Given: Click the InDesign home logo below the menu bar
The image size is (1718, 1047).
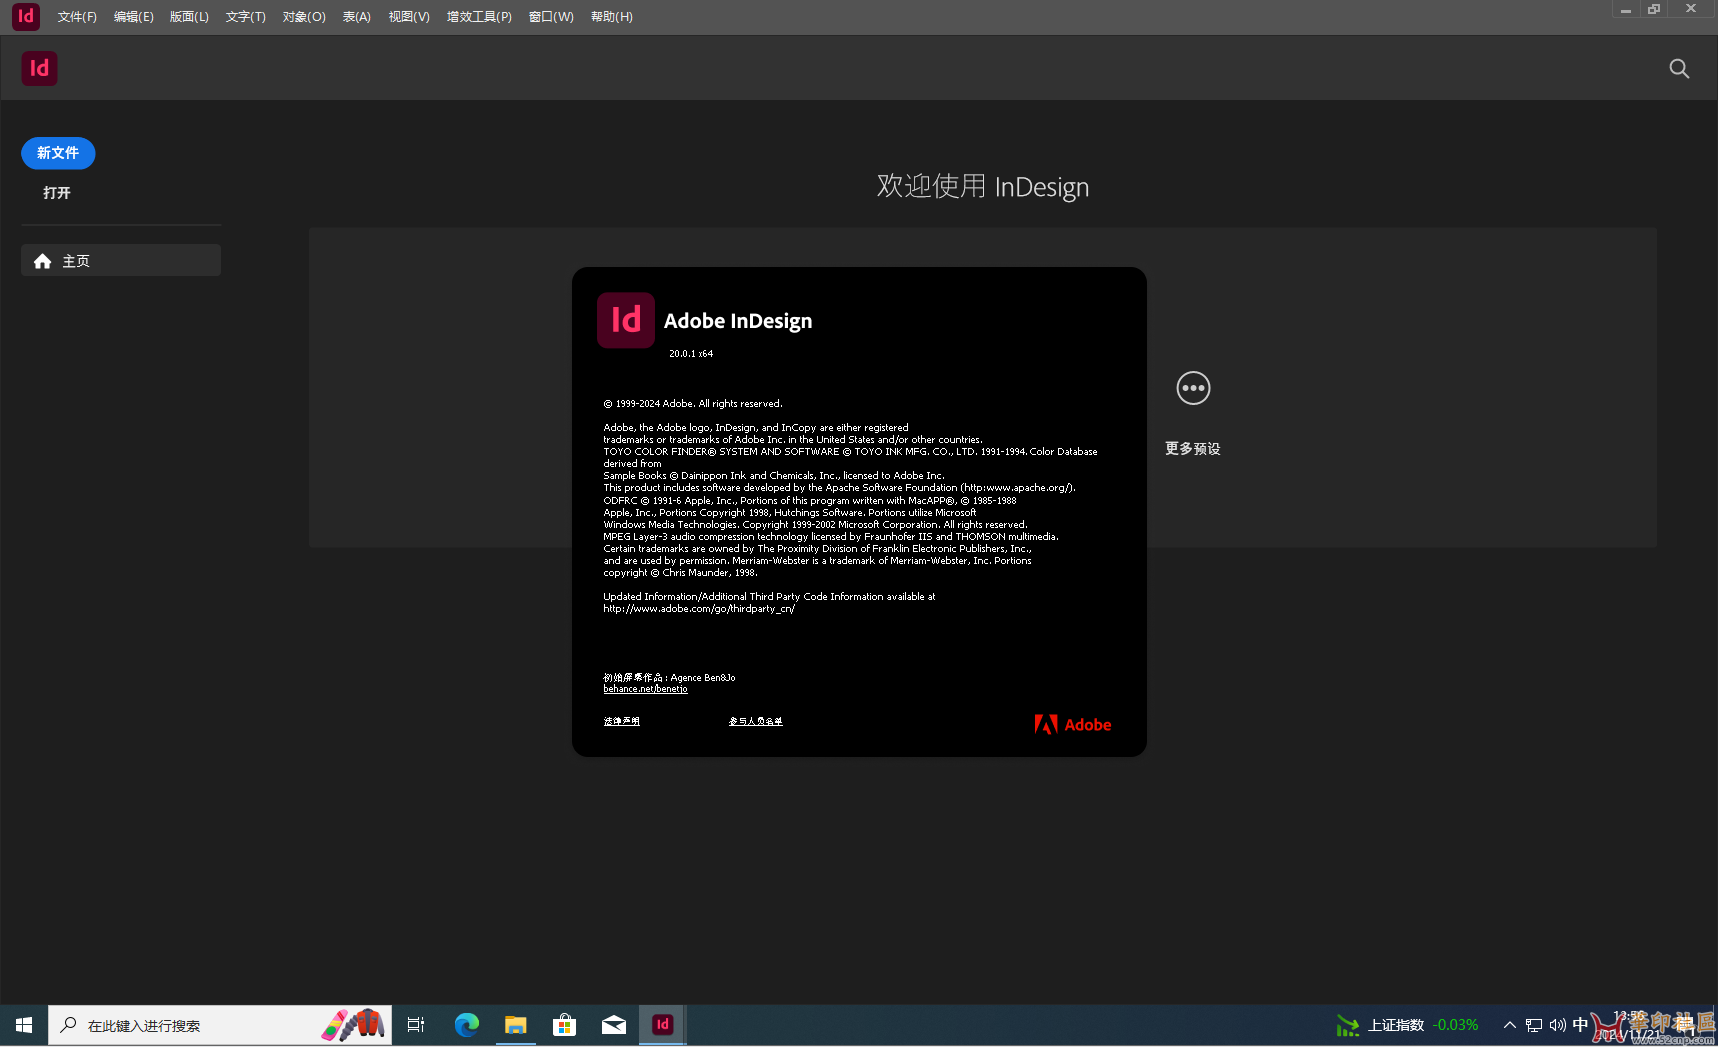Looking at the screenshot, I should click(39, 68).
